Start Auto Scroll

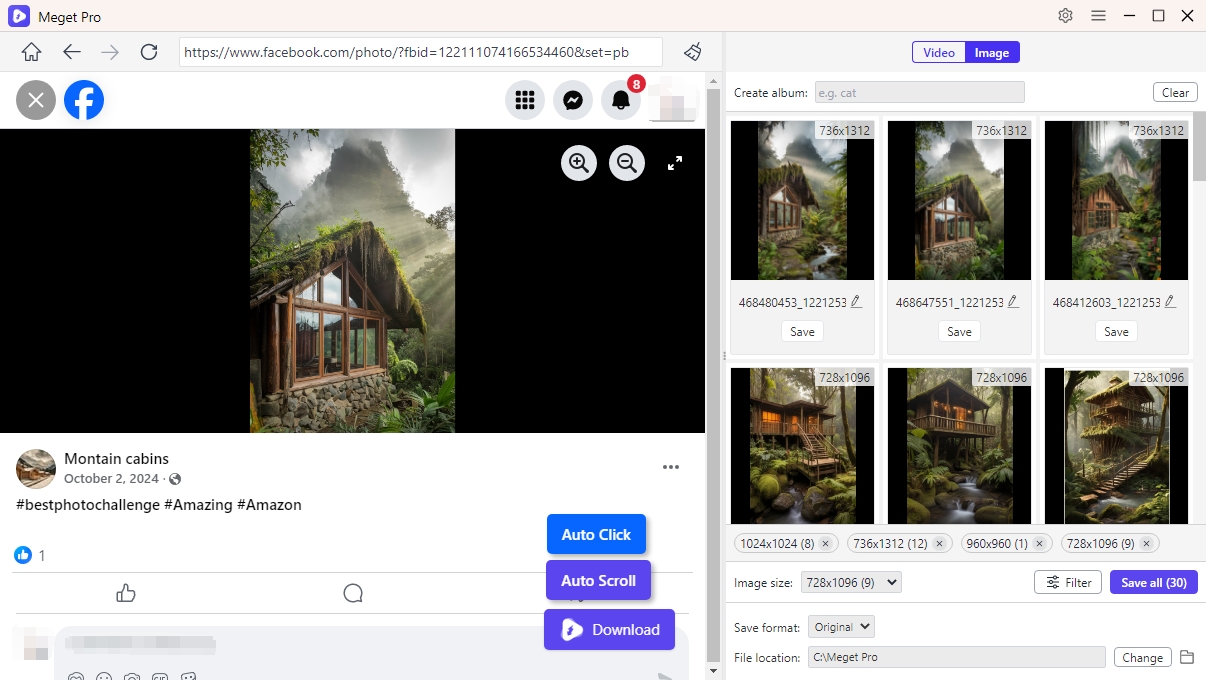pos(598,580)
